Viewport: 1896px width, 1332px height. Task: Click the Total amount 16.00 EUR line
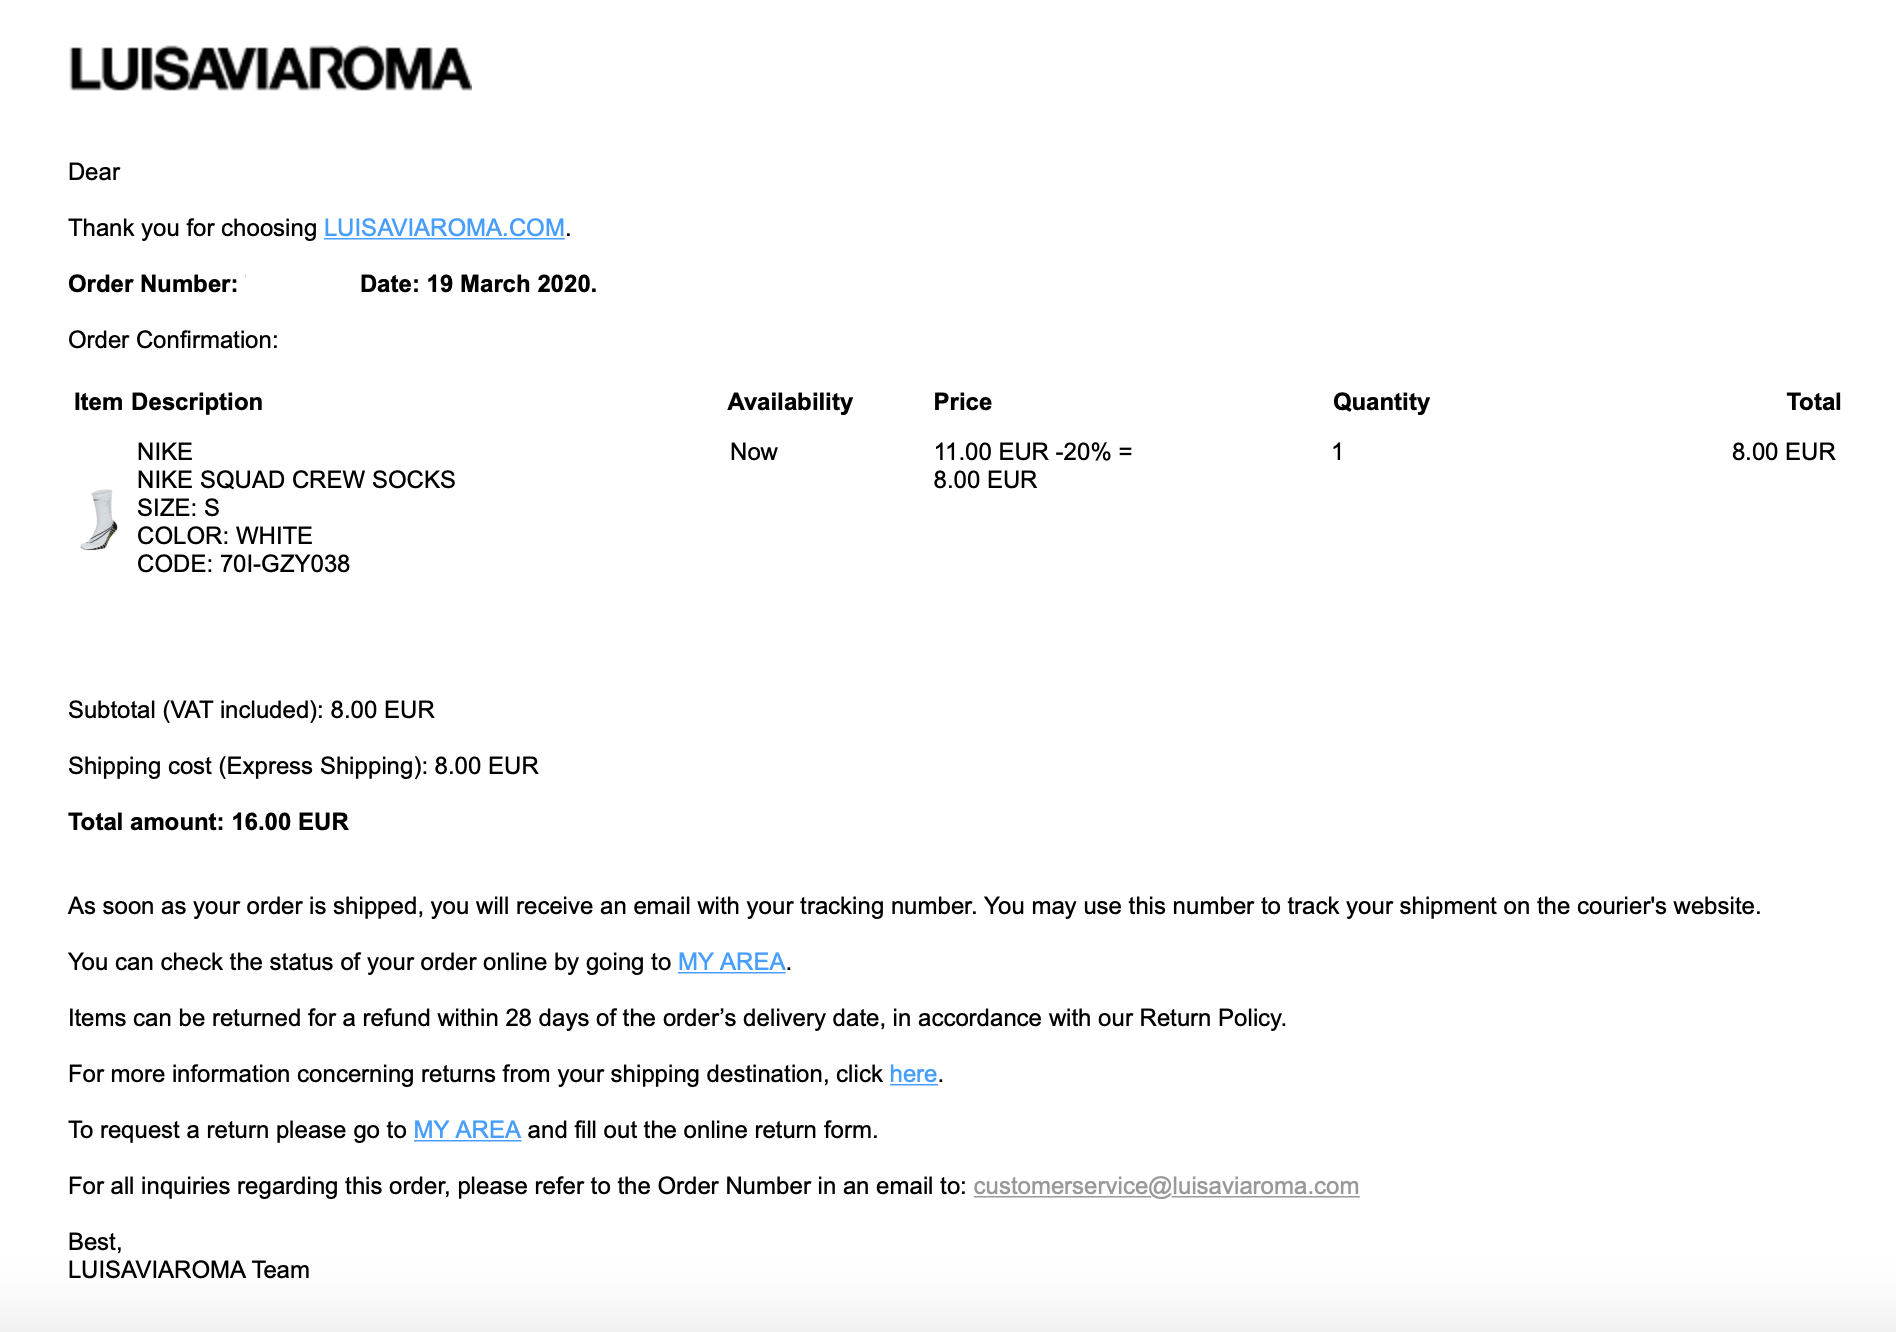tap(208, 822)
